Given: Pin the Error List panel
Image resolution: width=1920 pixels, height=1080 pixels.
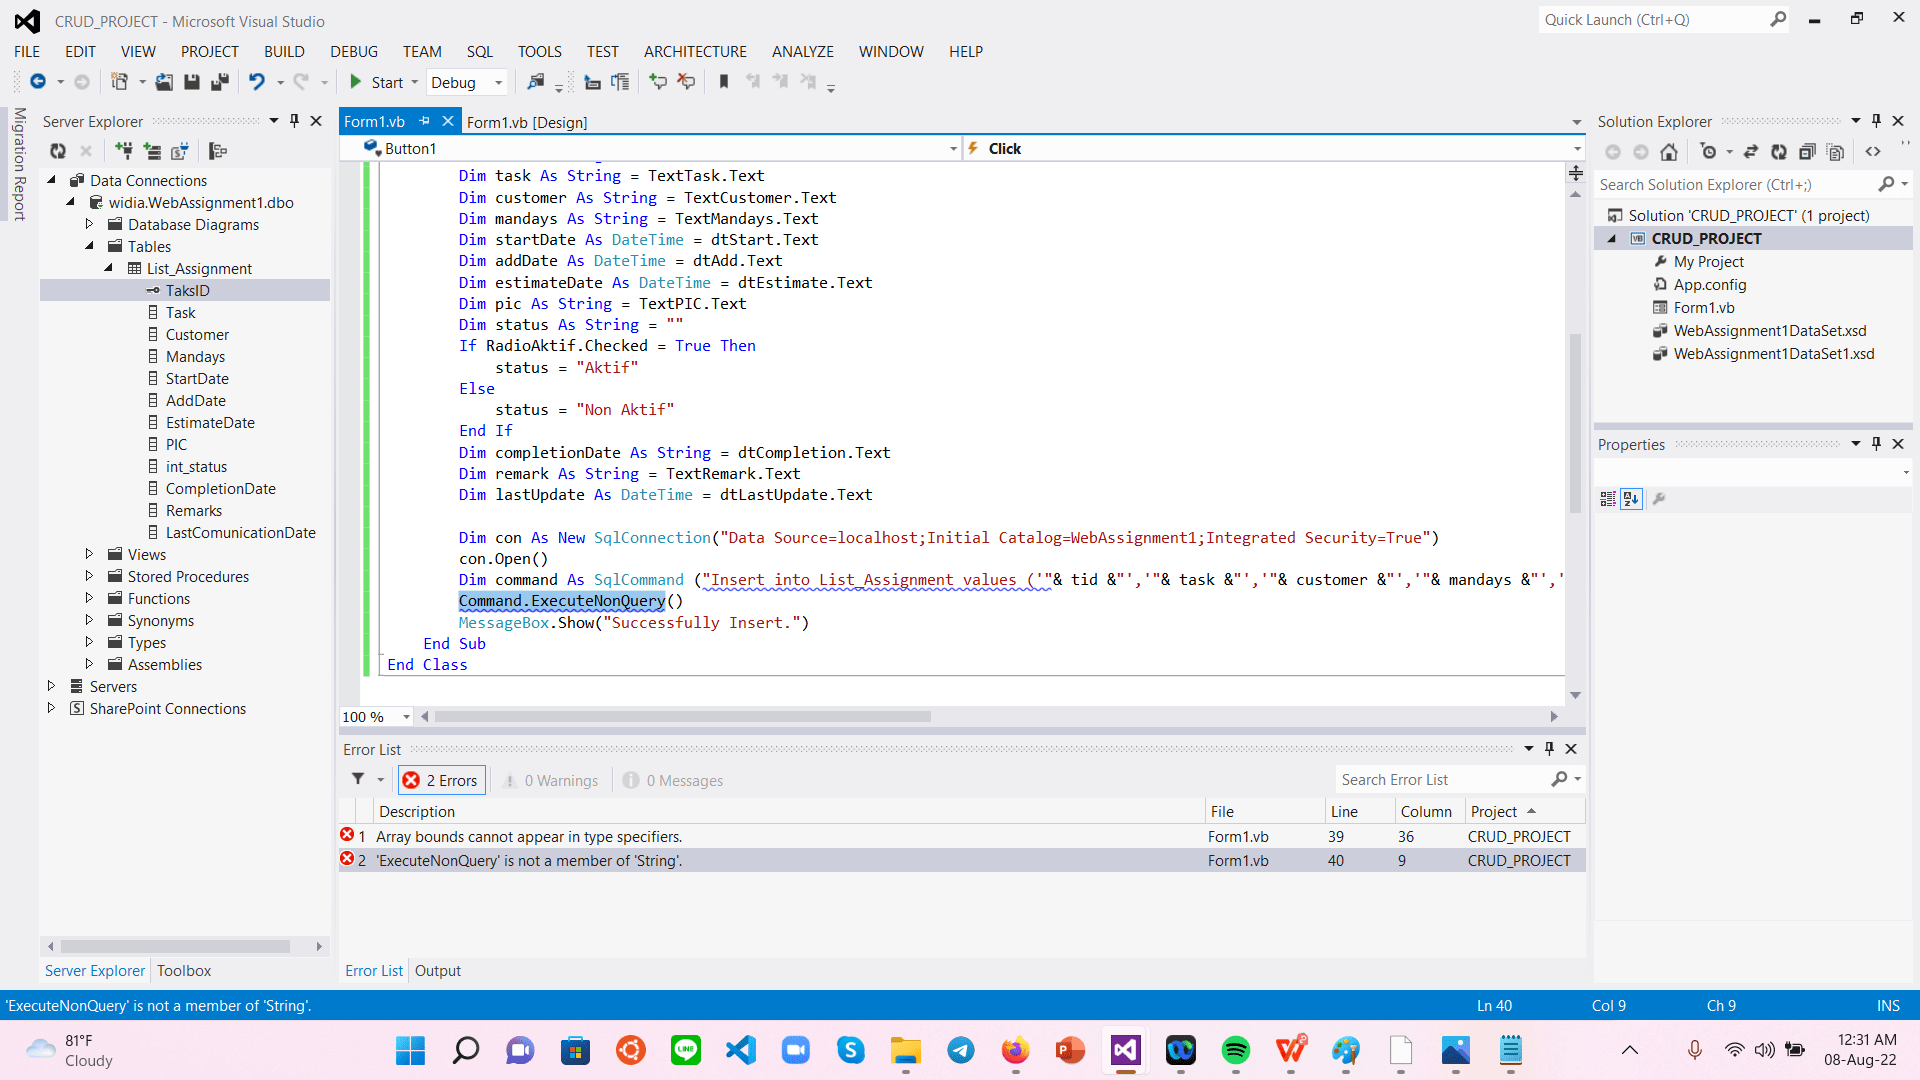Looking at the screenshot, I should [x=1548, y=748].
